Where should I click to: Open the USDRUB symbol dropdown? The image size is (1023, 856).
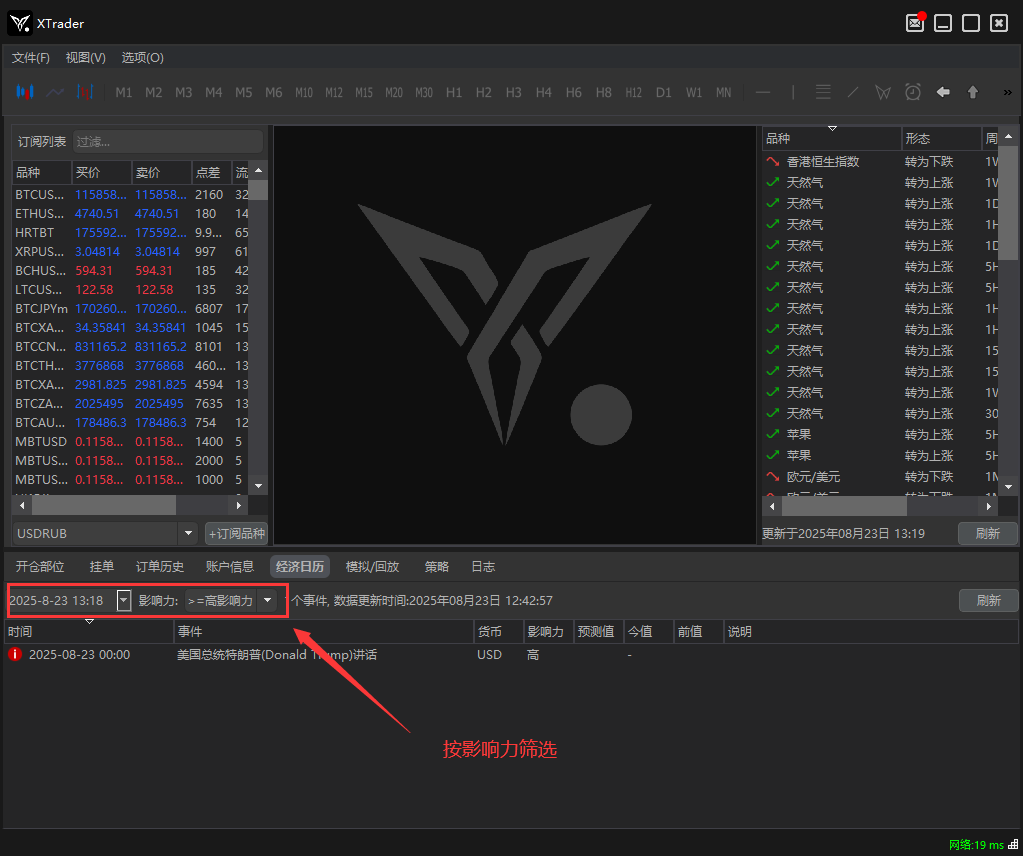[188, 533]
